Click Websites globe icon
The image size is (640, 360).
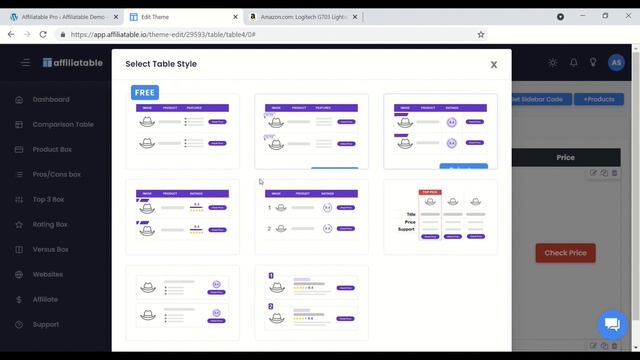19,274
